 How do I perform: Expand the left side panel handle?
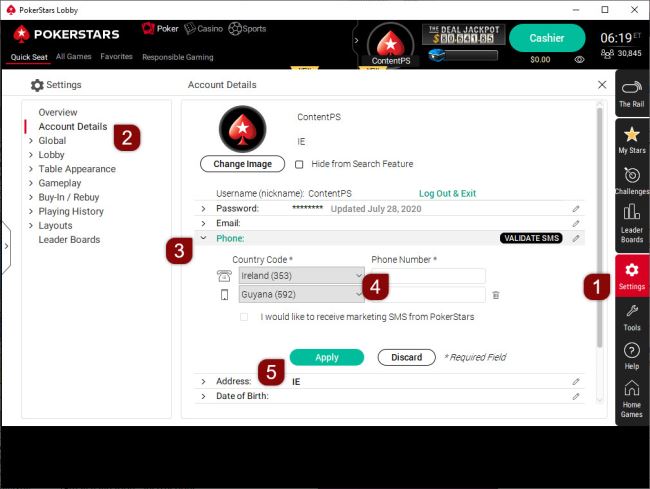coord(6,247)
